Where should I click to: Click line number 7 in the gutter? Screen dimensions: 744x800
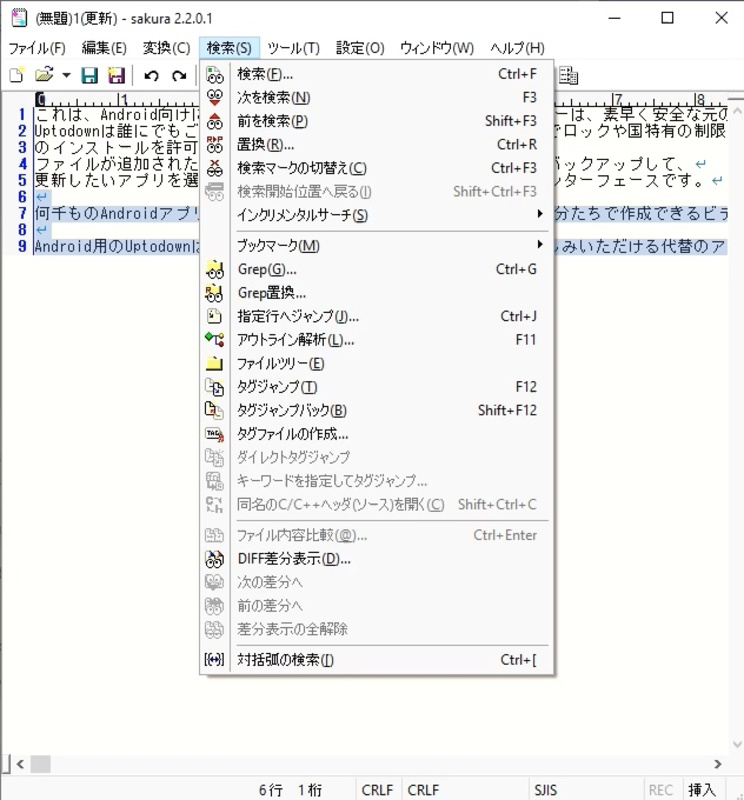tap(22, 213)
